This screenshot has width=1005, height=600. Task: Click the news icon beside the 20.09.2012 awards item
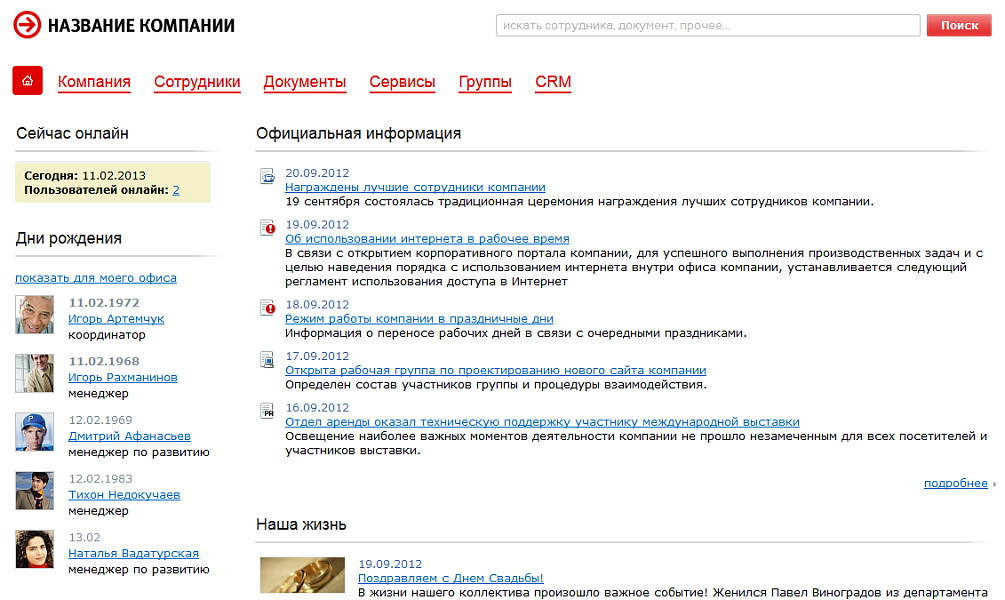pos(267,178)
